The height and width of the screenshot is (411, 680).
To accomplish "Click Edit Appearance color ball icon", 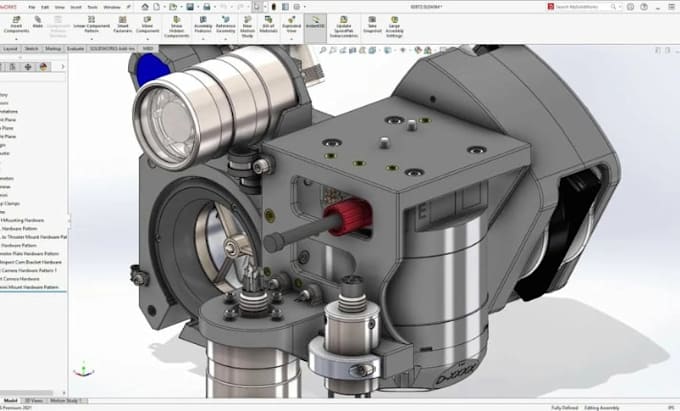I will coord(418,50).
